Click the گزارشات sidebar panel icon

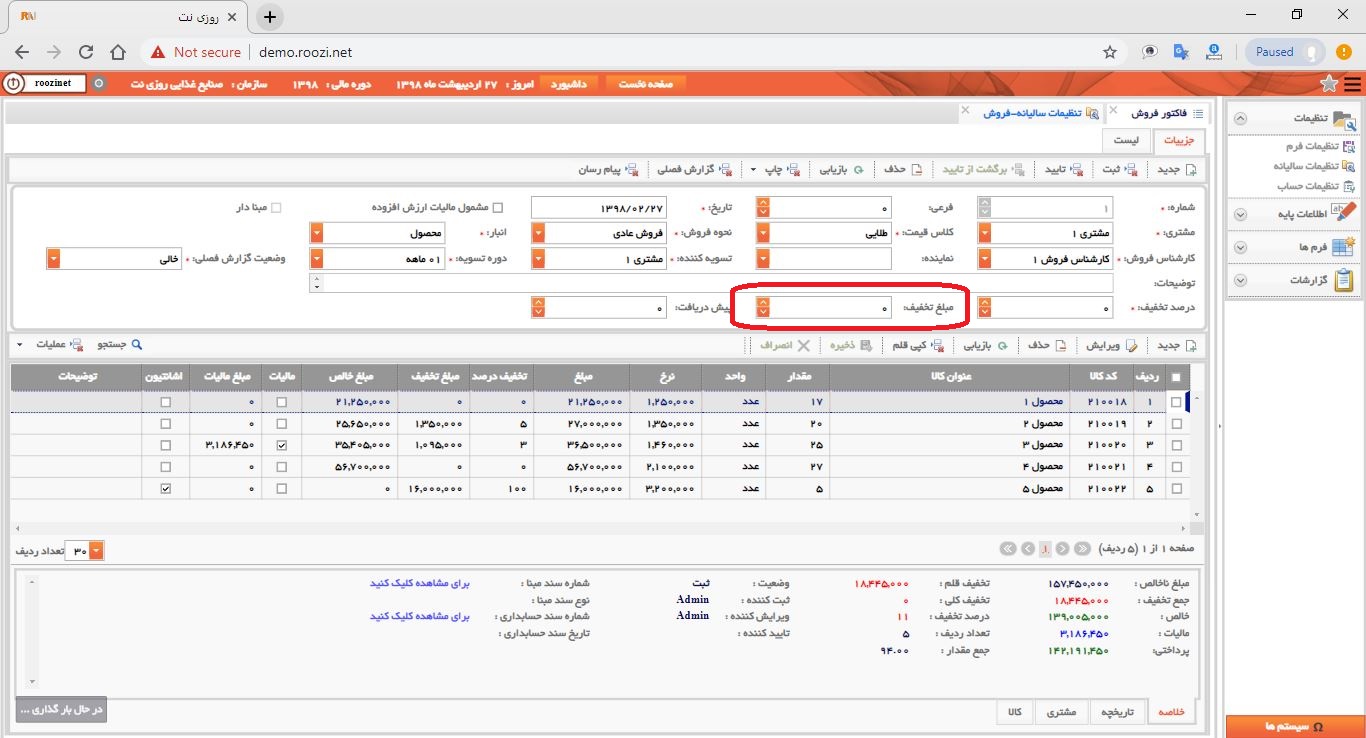(x=1345, y=280)
